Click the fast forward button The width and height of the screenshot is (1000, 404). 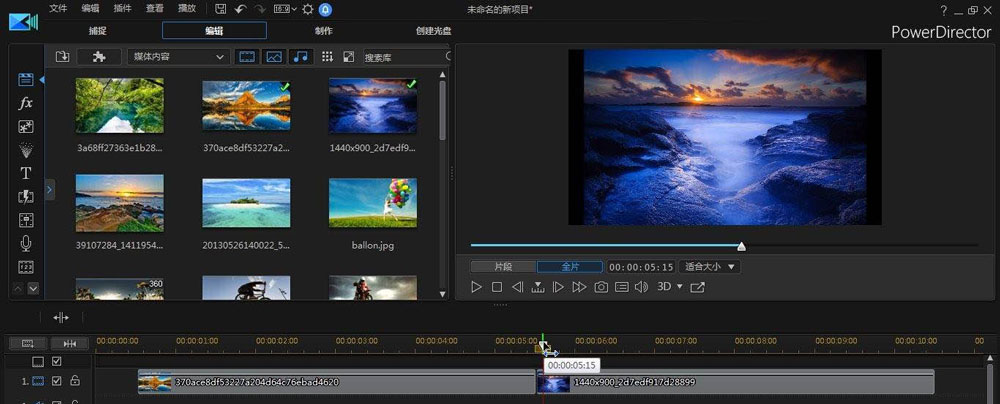point(579,287)
